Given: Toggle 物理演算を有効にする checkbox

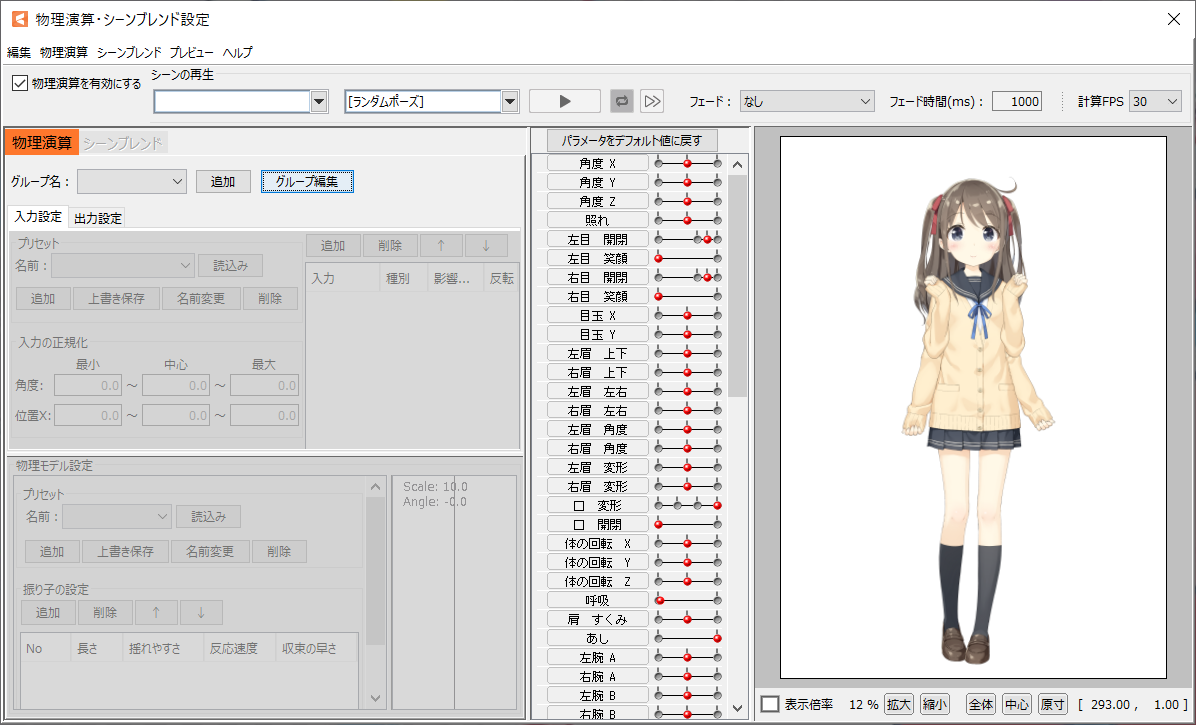Looking at the screenshot, I should [21, 83].
